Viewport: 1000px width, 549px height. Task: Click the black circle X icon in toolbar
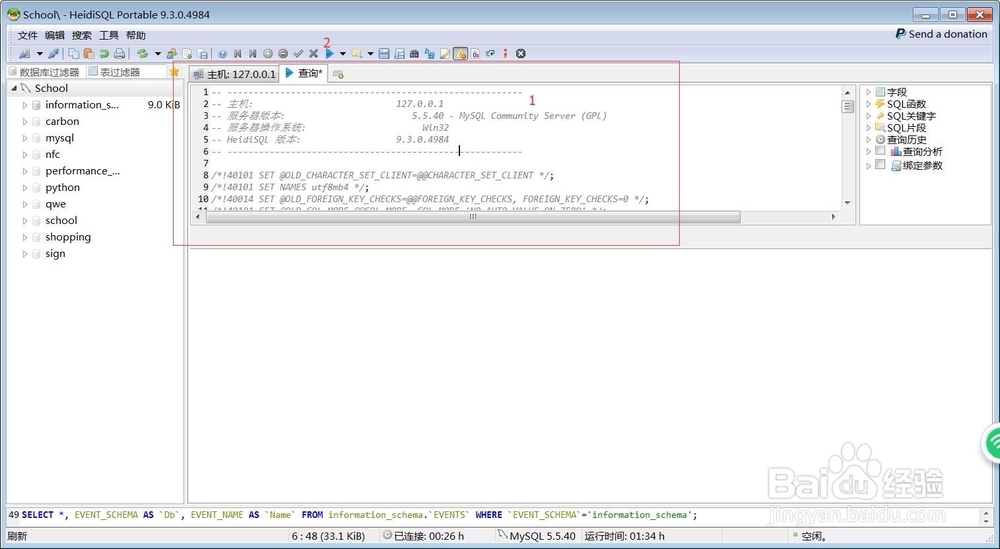coord(520,54)
